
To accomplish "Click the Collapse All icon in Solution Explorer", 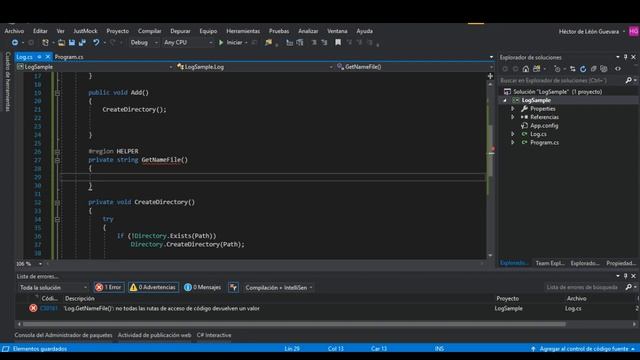I will (593, 69).
